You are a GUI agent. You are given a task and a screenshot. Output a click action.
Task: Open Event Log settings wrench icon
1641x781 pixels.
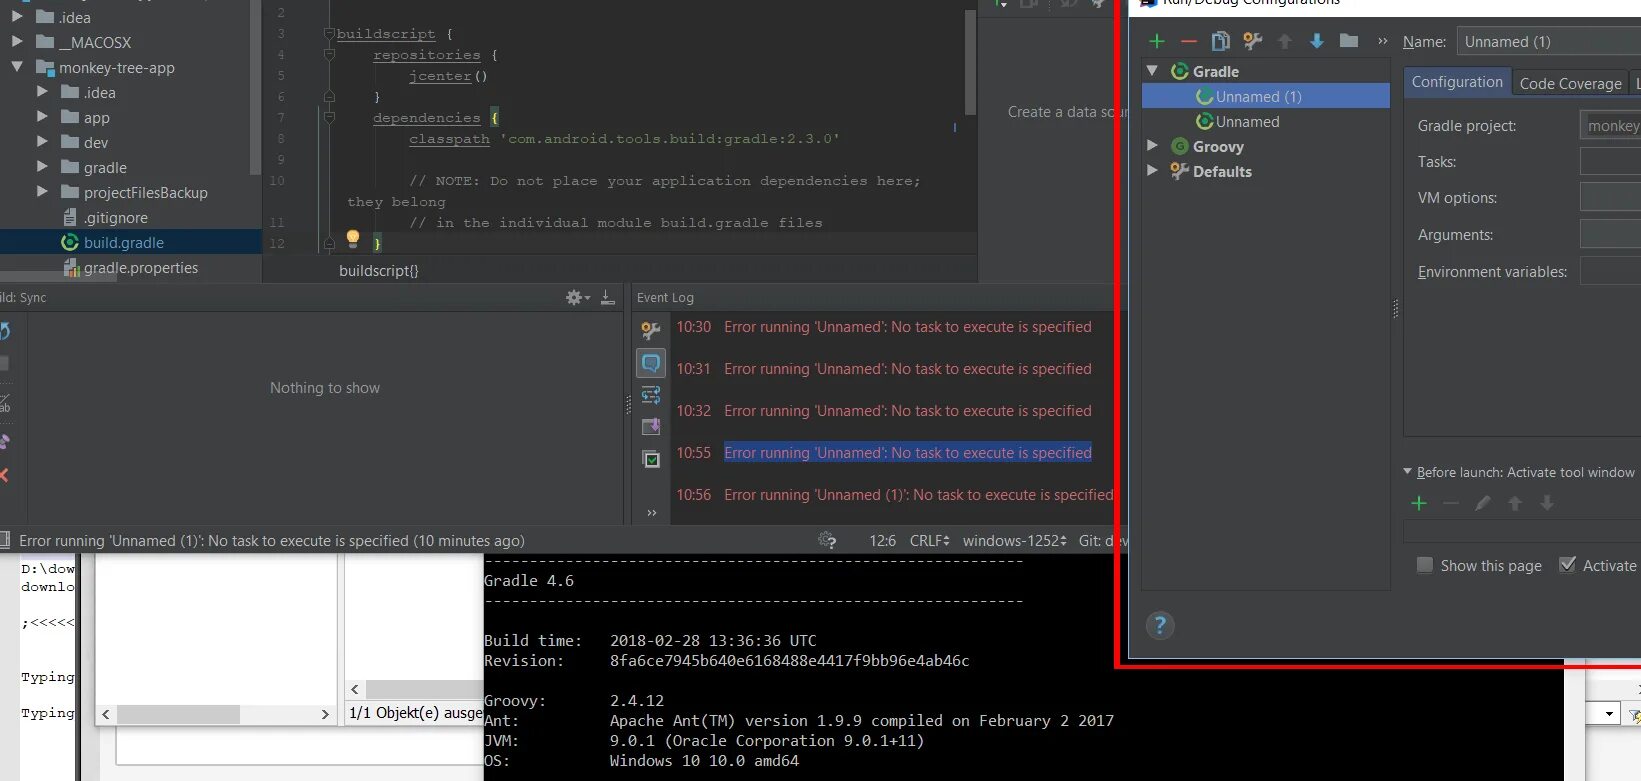651,330
